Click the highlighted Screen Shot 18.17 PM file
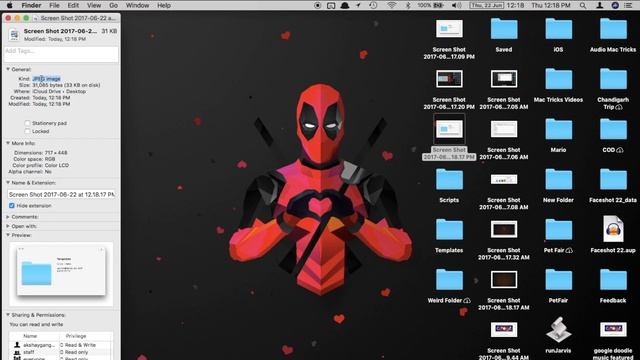640x360 pixels. (x=449, y=129)
